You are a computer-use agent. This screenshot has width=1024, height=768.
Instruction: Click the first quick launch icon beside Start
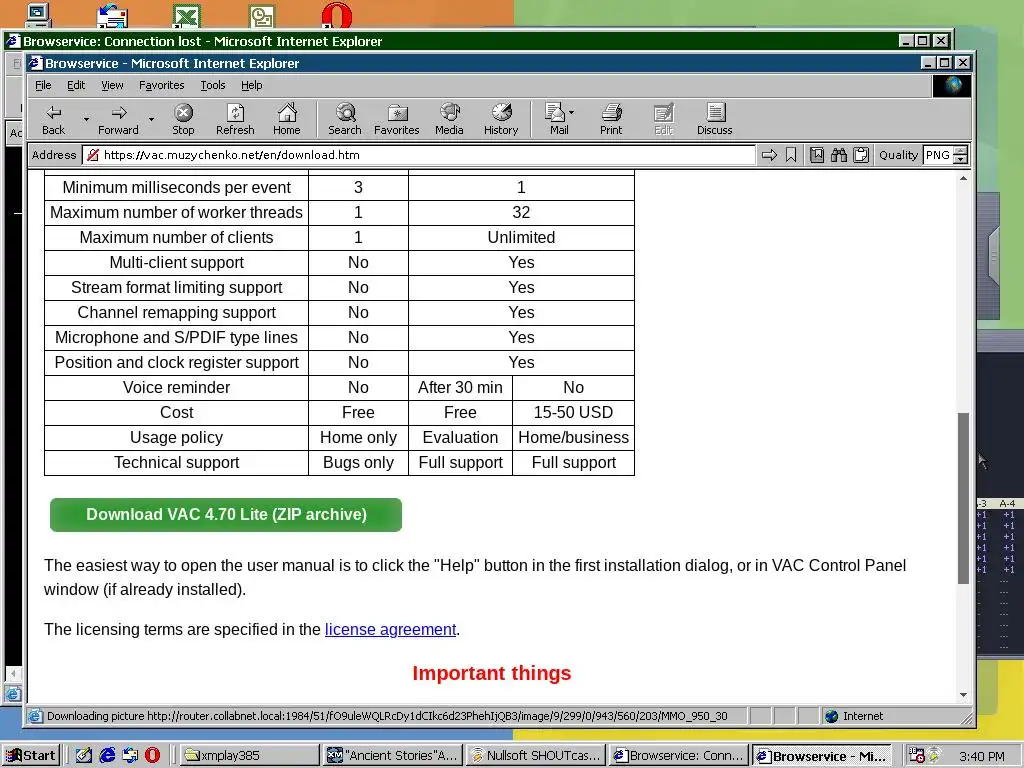pyautogui.click(x=84, y=756)
